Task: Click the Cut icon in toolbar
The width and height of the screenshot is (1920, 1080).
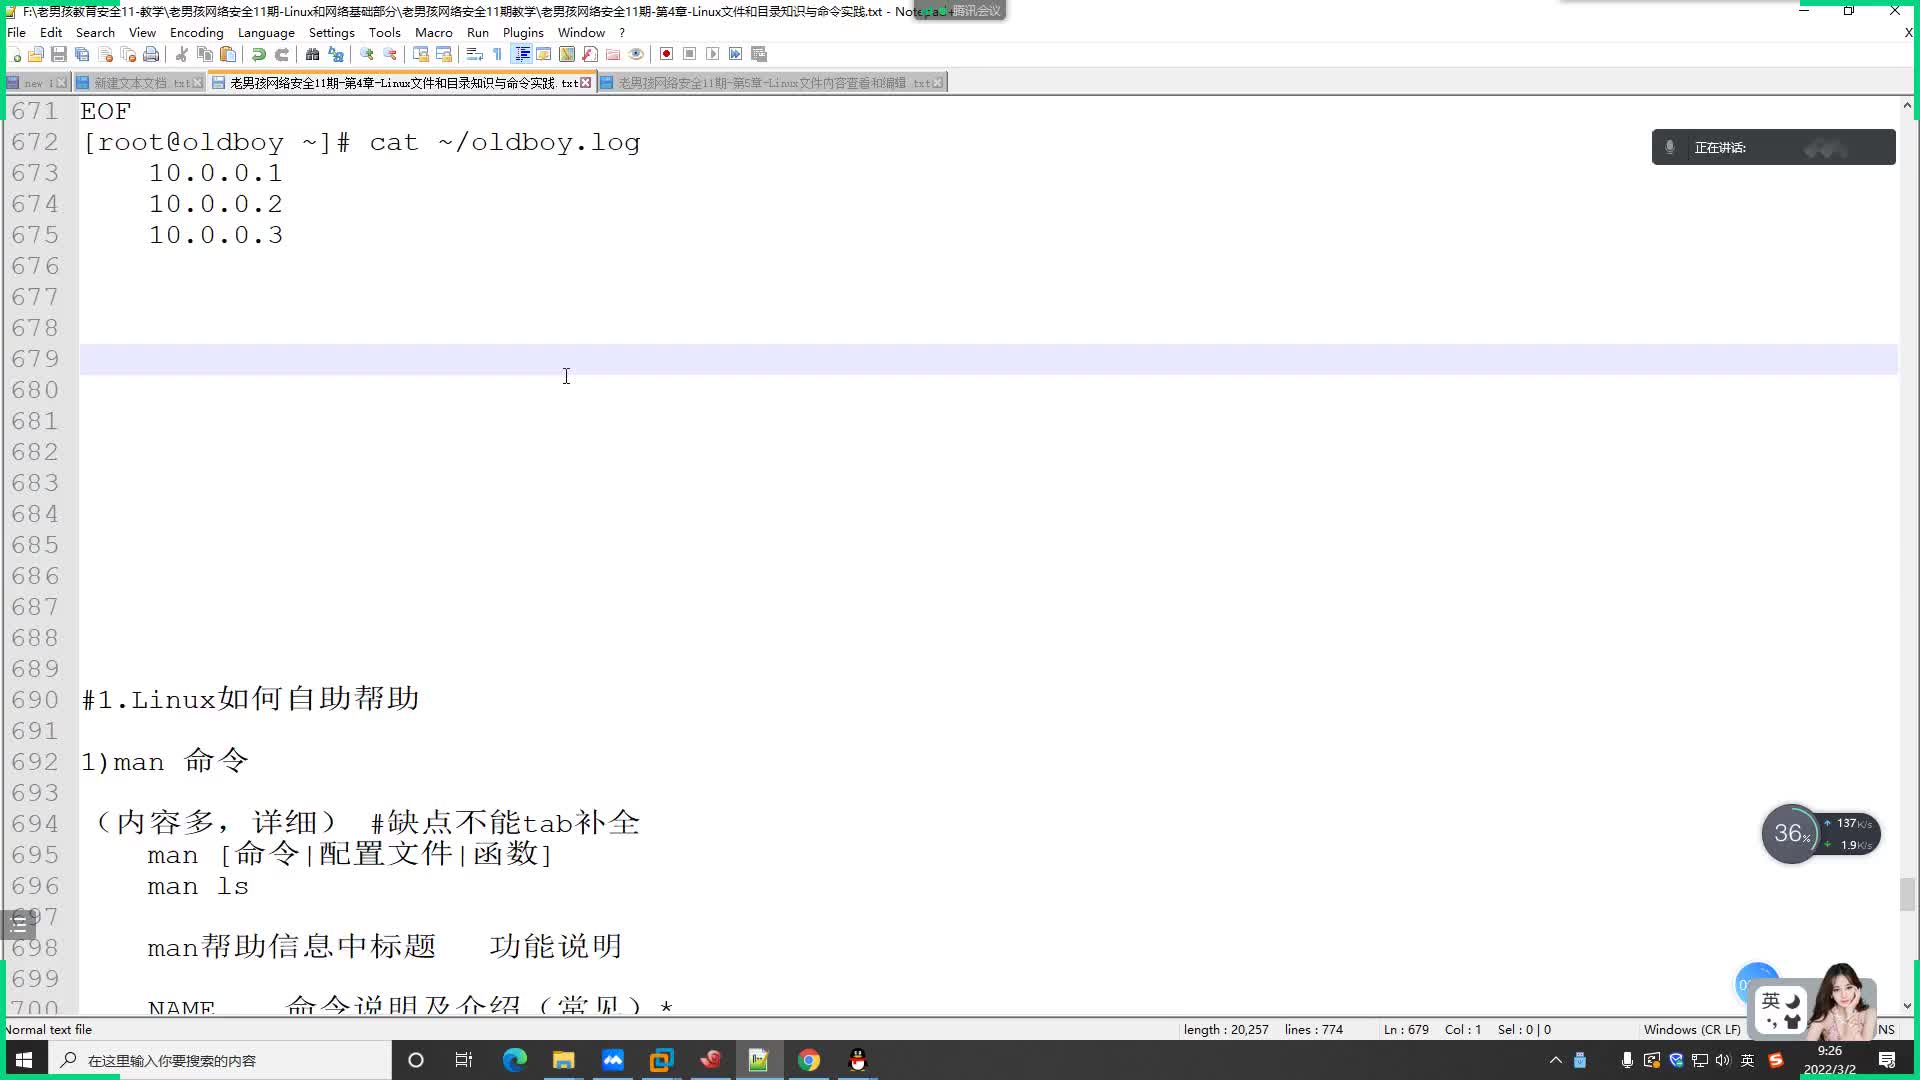Action: tap(182, 54)
